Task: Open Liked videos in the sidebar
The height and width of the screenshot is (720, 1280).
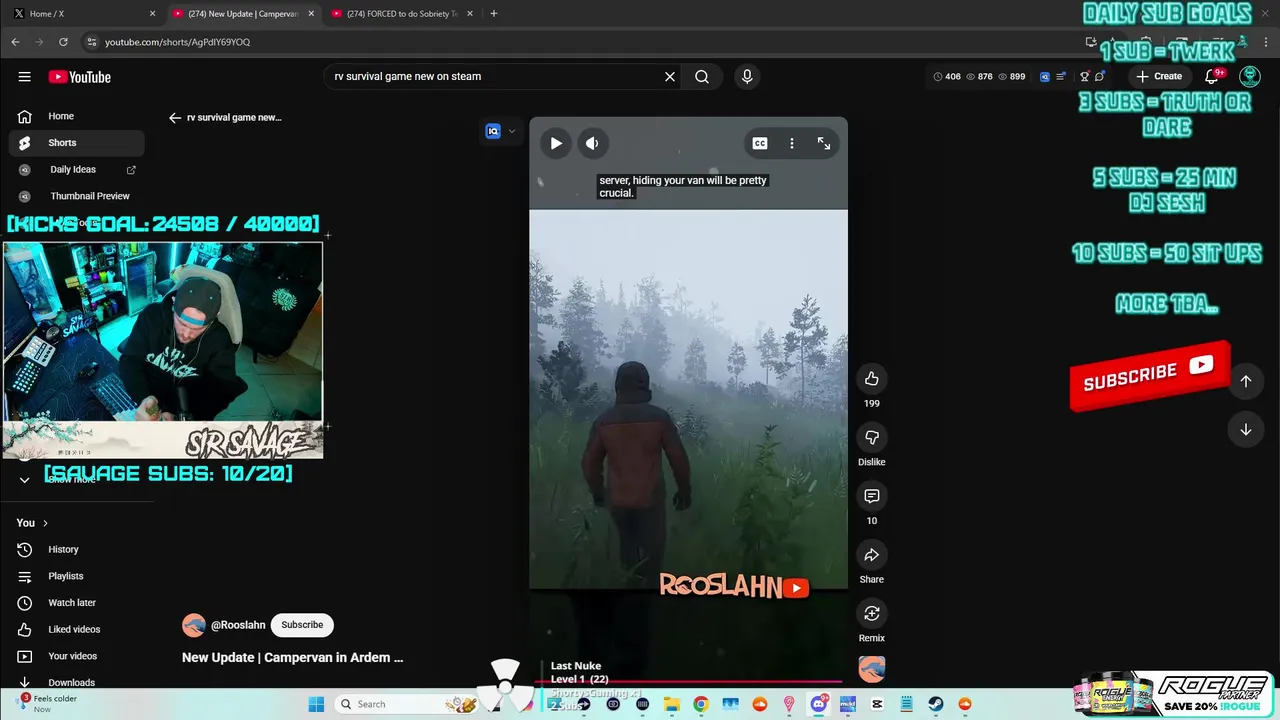Action: pos(76,629)
